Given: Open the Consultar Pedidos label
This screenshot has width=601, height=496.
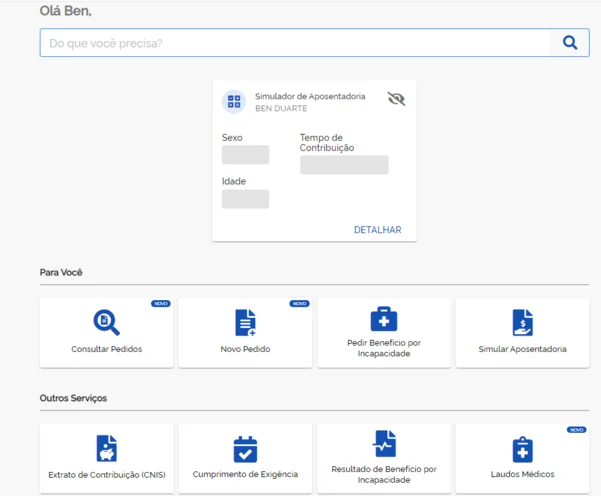Looking at the screenshot, I should point(107,349).
